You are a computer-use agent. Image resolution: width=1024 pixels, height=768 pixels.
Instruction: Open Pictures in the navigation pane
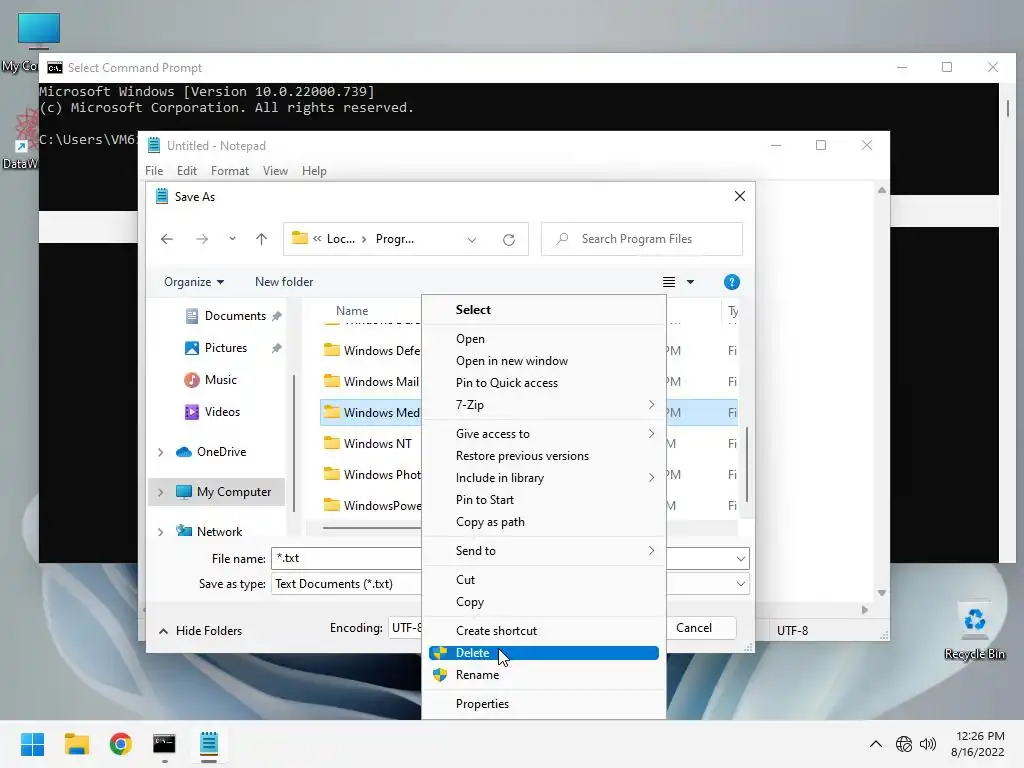[x=225, y=348]
